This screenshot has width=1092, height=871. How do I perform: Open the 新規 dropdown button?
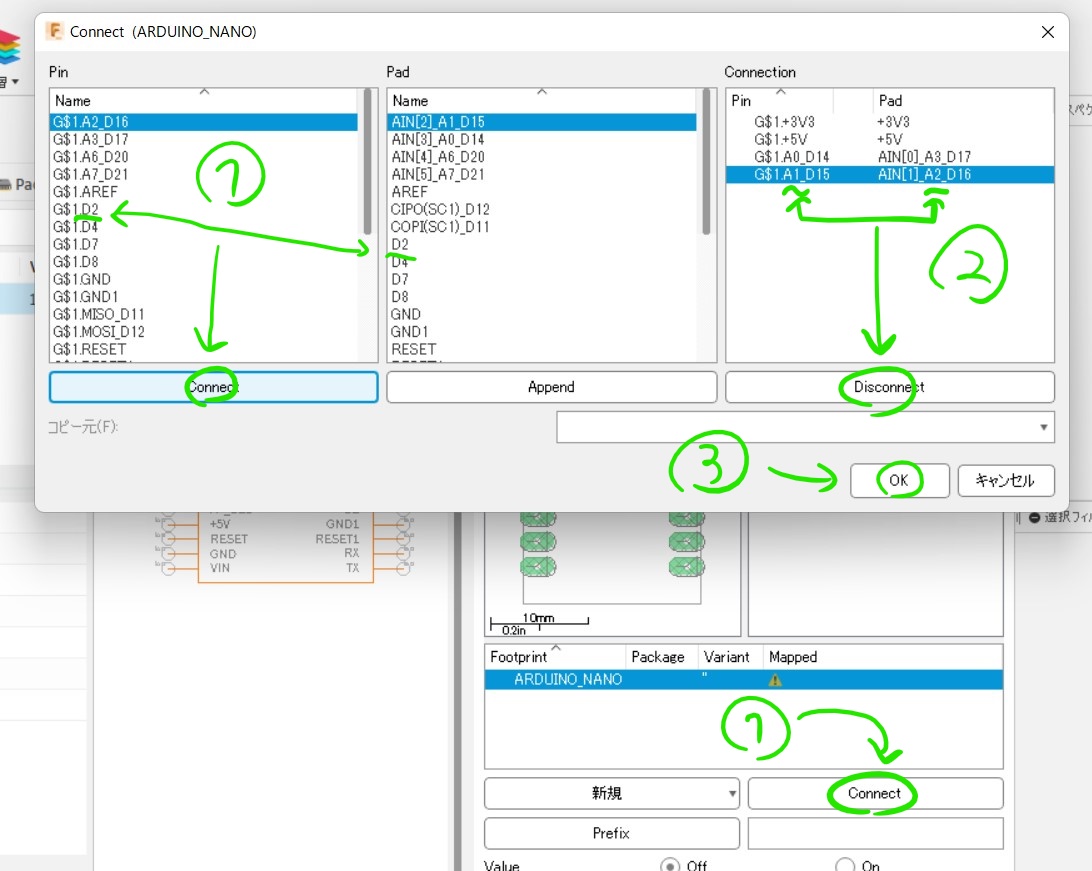[611, 793]
